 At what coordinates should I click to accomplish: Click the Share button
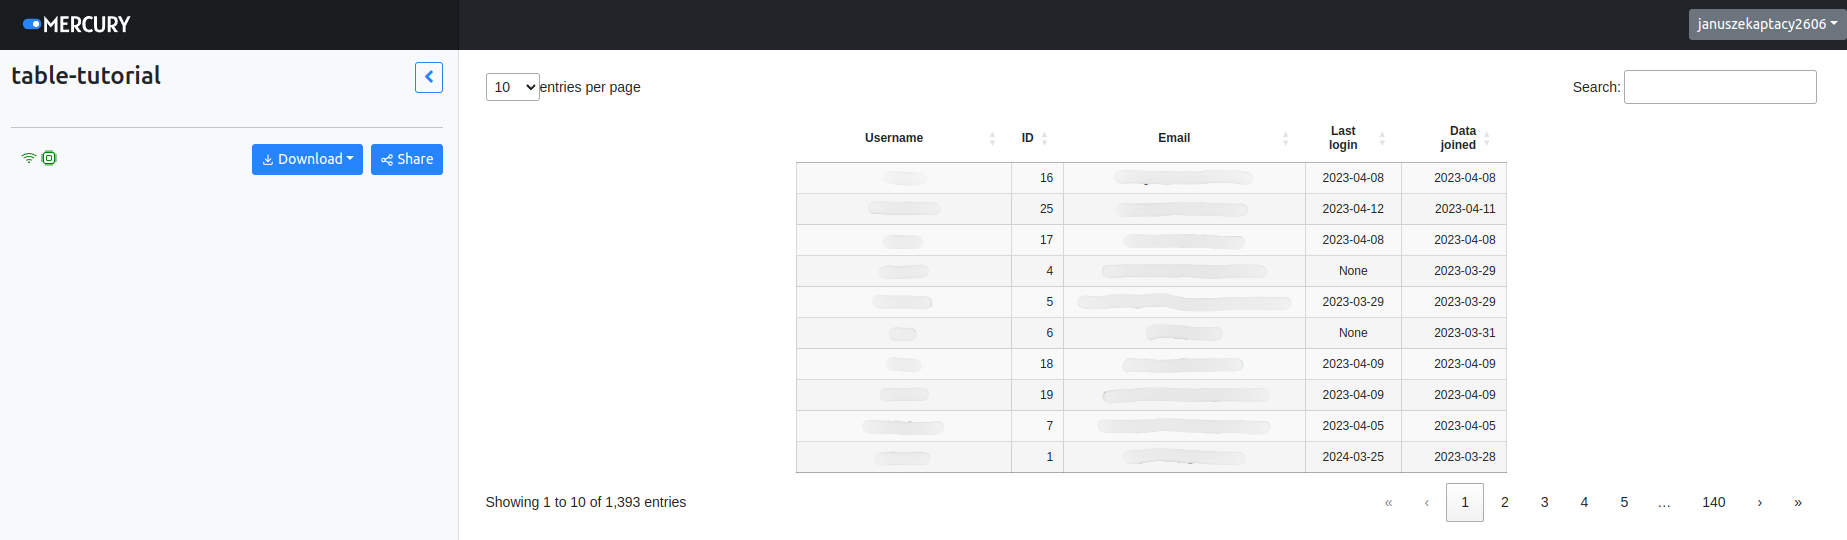click(407, 159)
